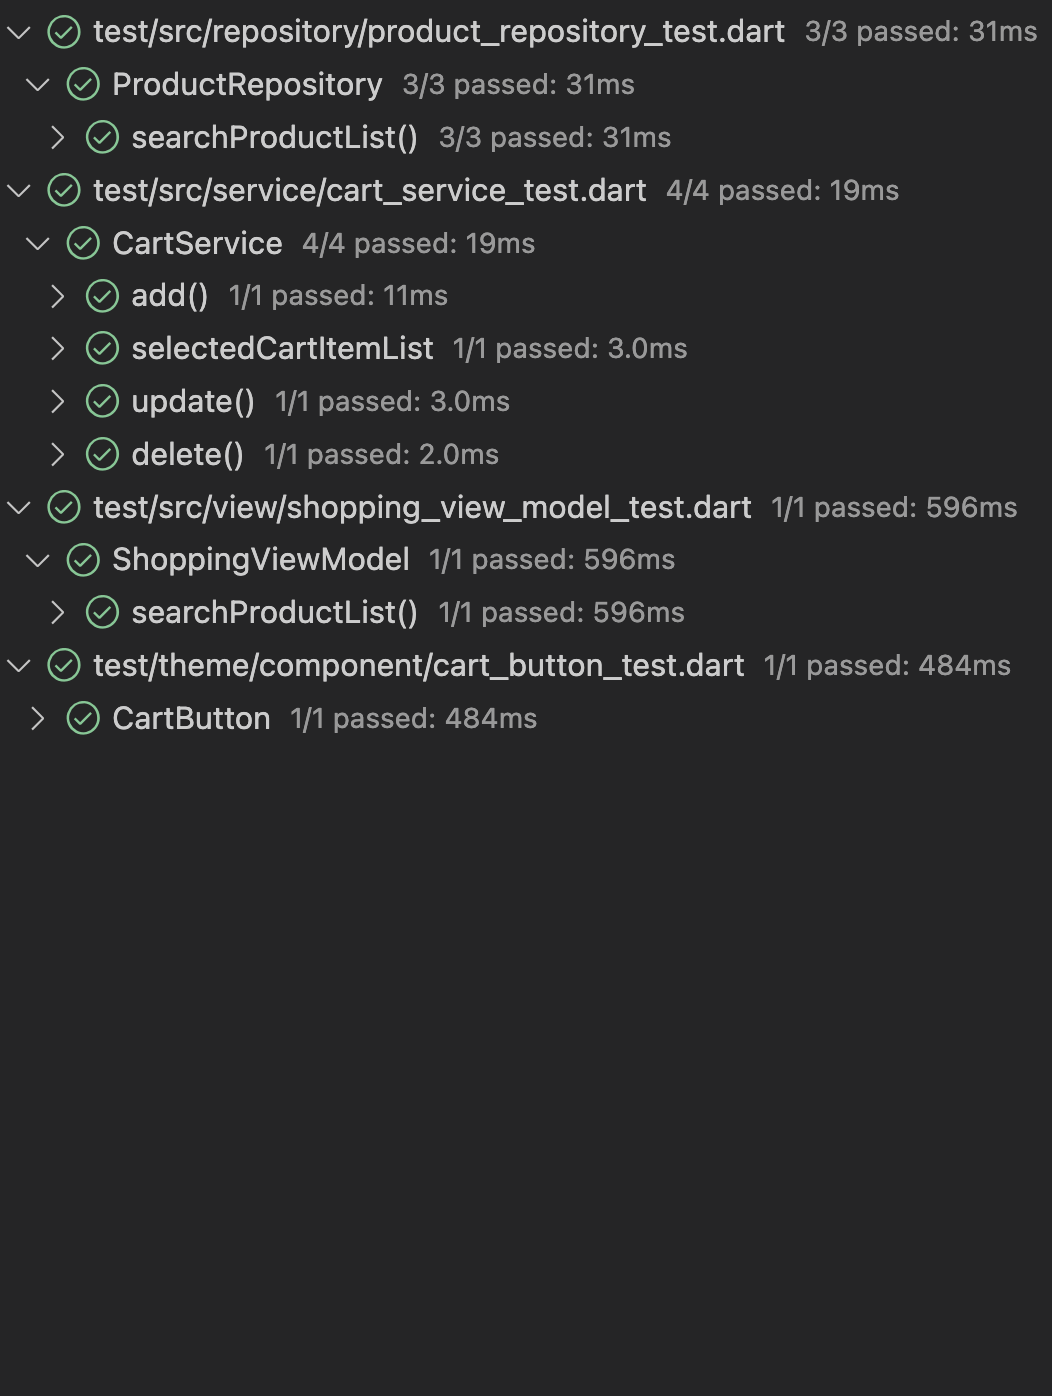Collapse the product_repository_test.dart file node
Viewport: 1052px width, 1396px height.
(17, 32)
